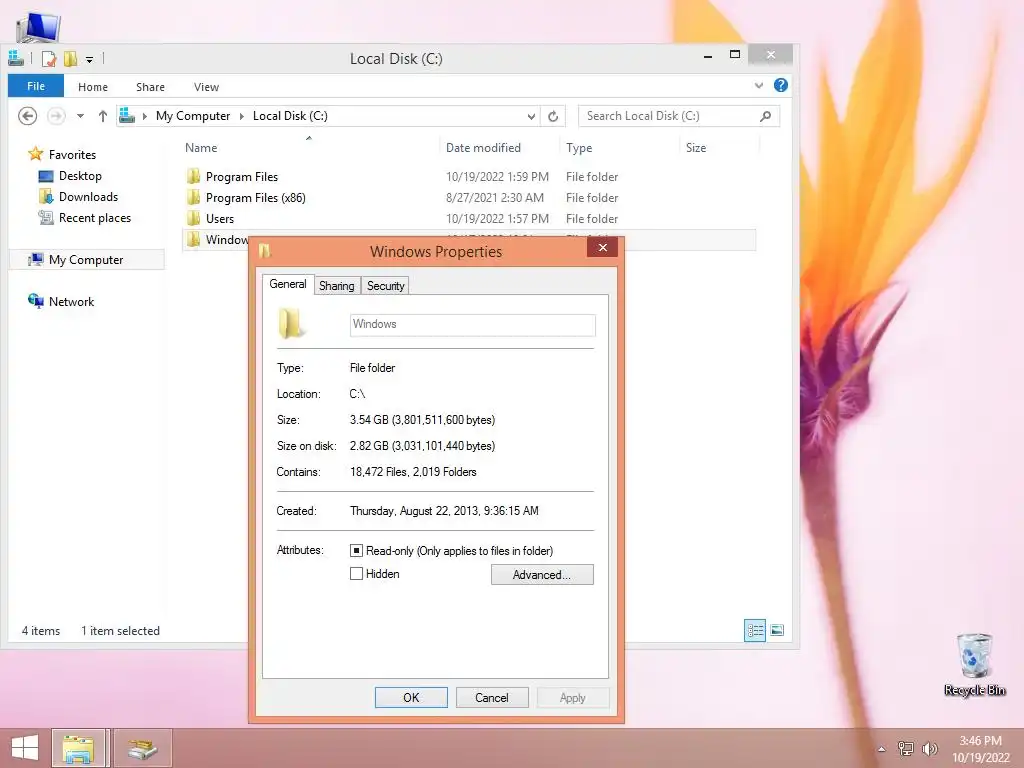
Task: Open the recent locations dropdown arrow
Action: click(x=80, y=116)
